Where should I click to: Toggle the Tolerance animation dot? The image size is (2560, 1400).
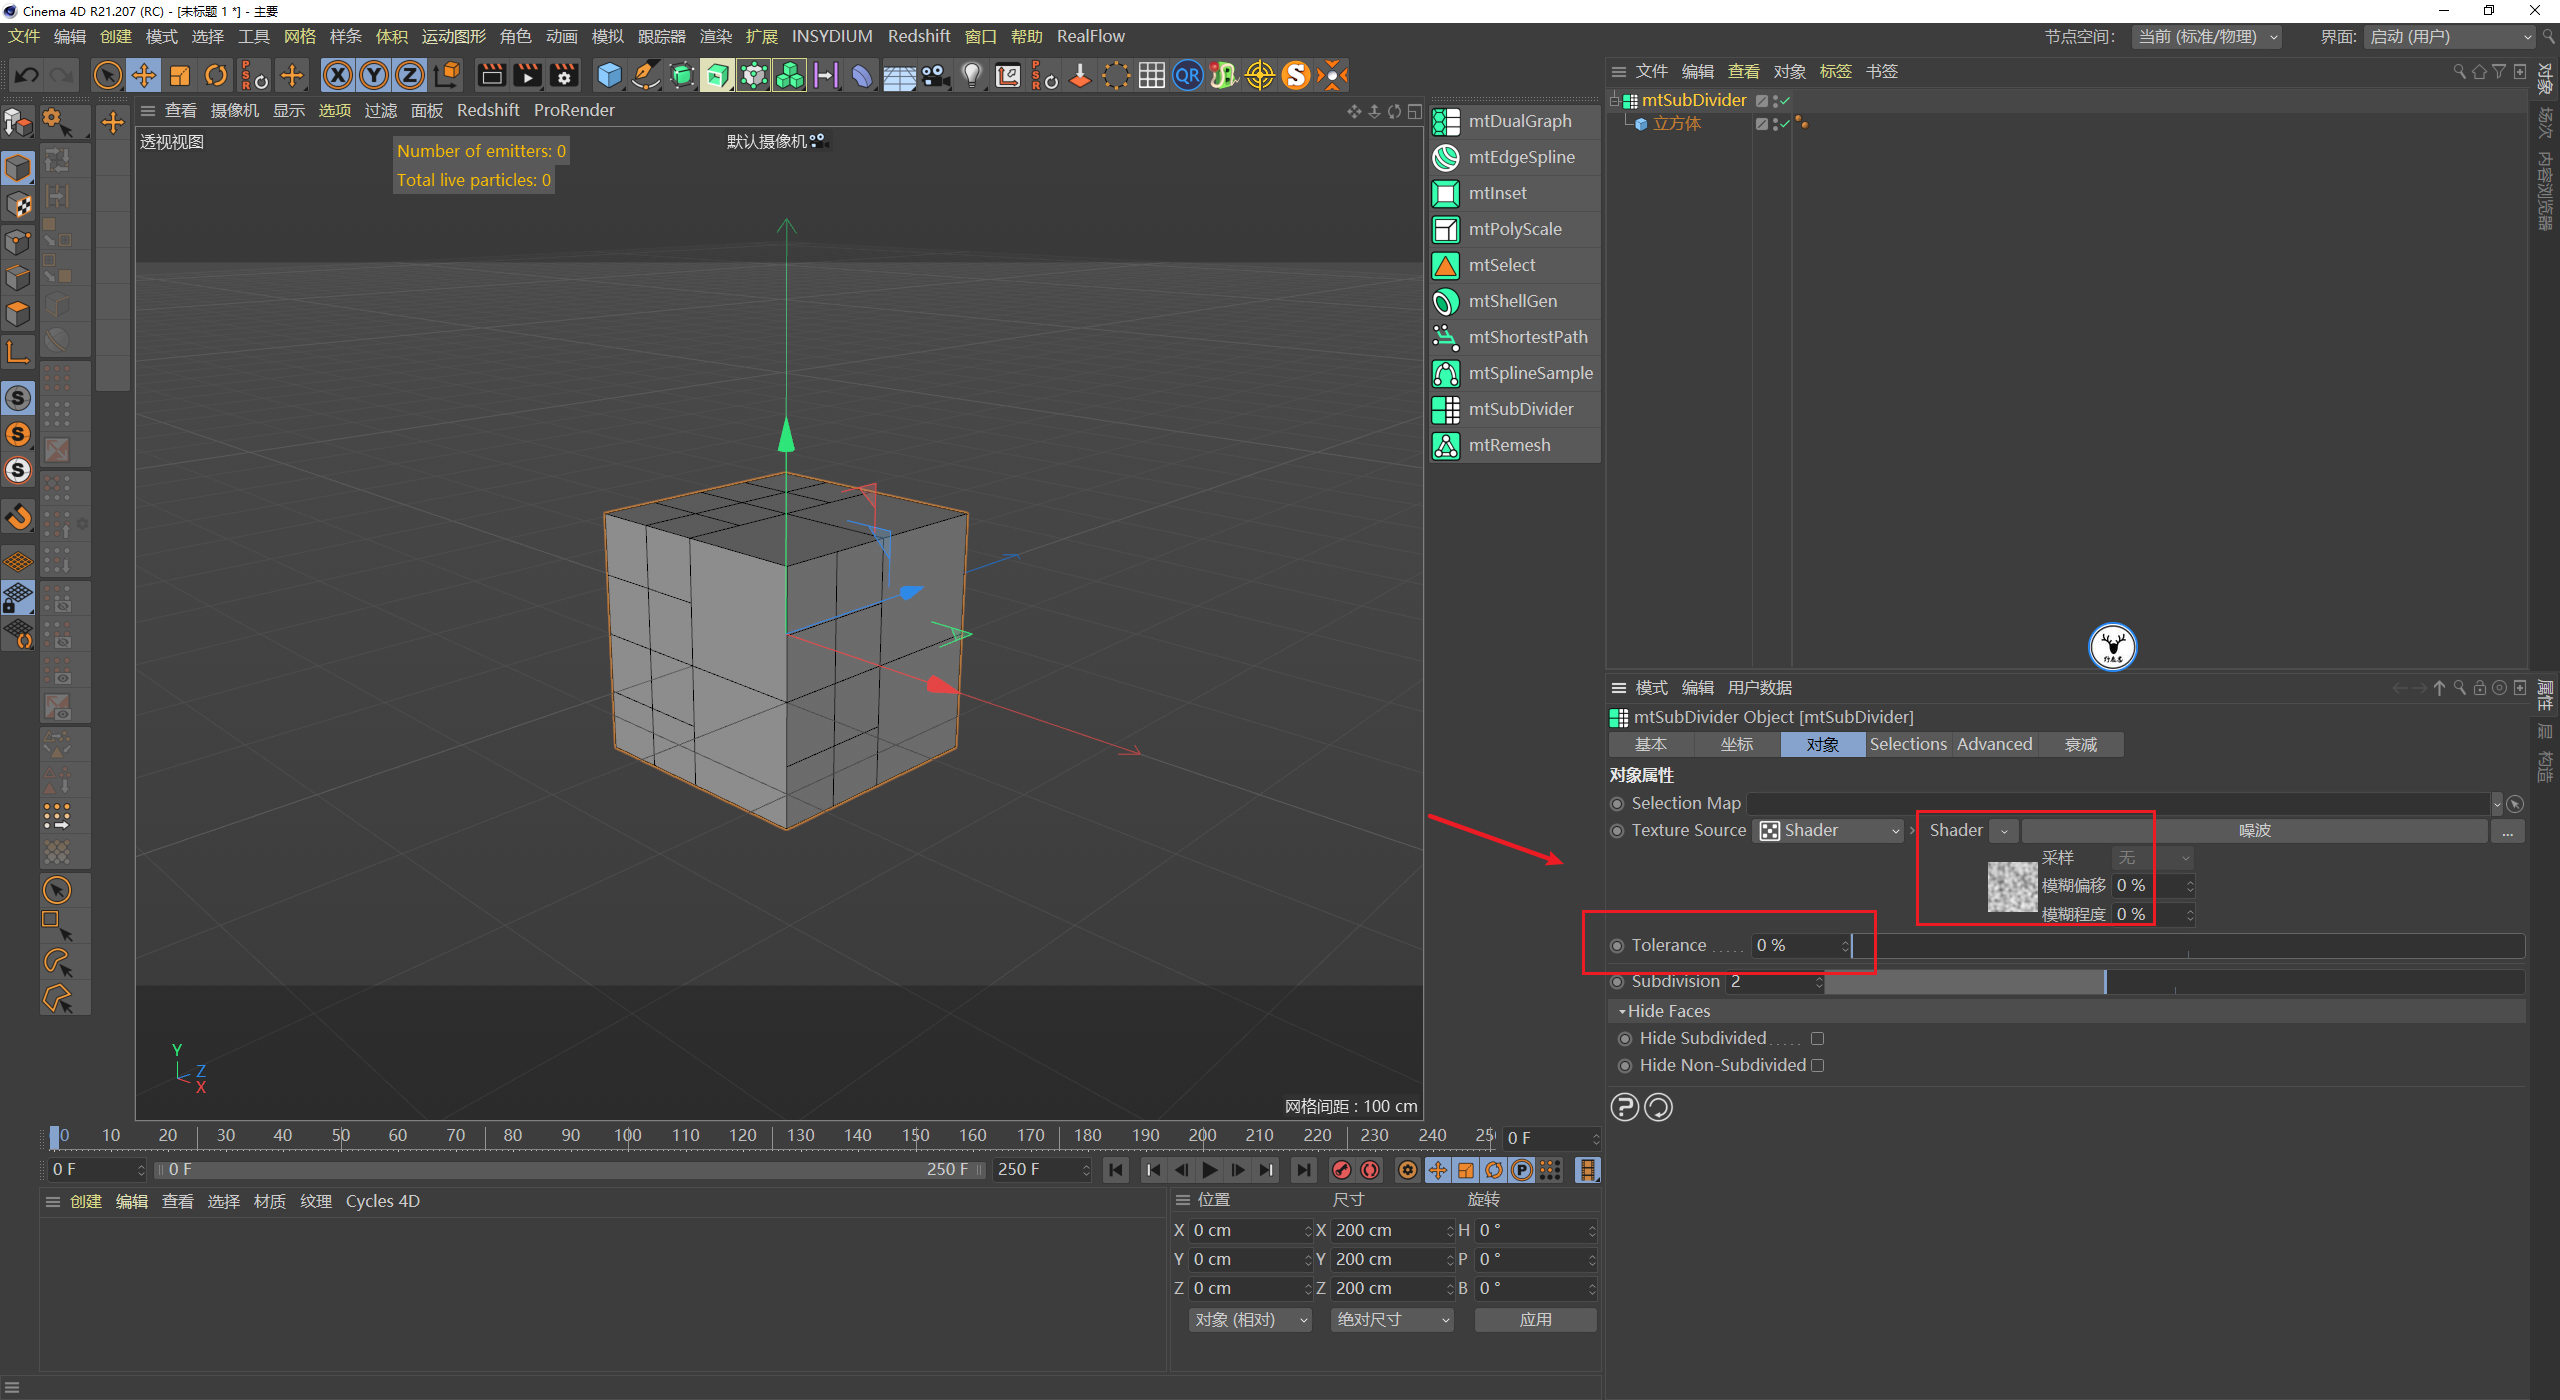click(x=1617, y=946)
